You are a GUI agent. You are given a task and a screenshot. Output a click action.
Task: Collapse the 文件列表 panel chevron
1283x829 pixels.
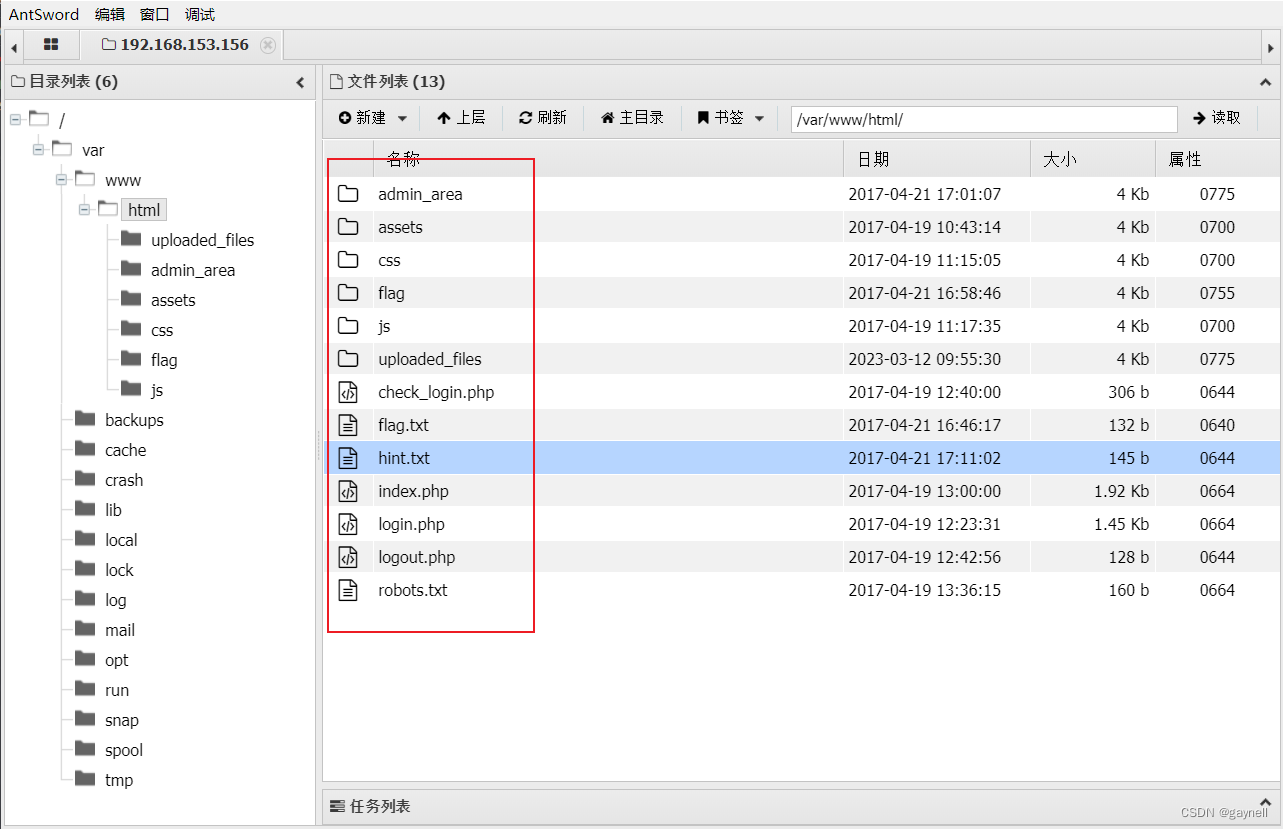pos(1265,82)
